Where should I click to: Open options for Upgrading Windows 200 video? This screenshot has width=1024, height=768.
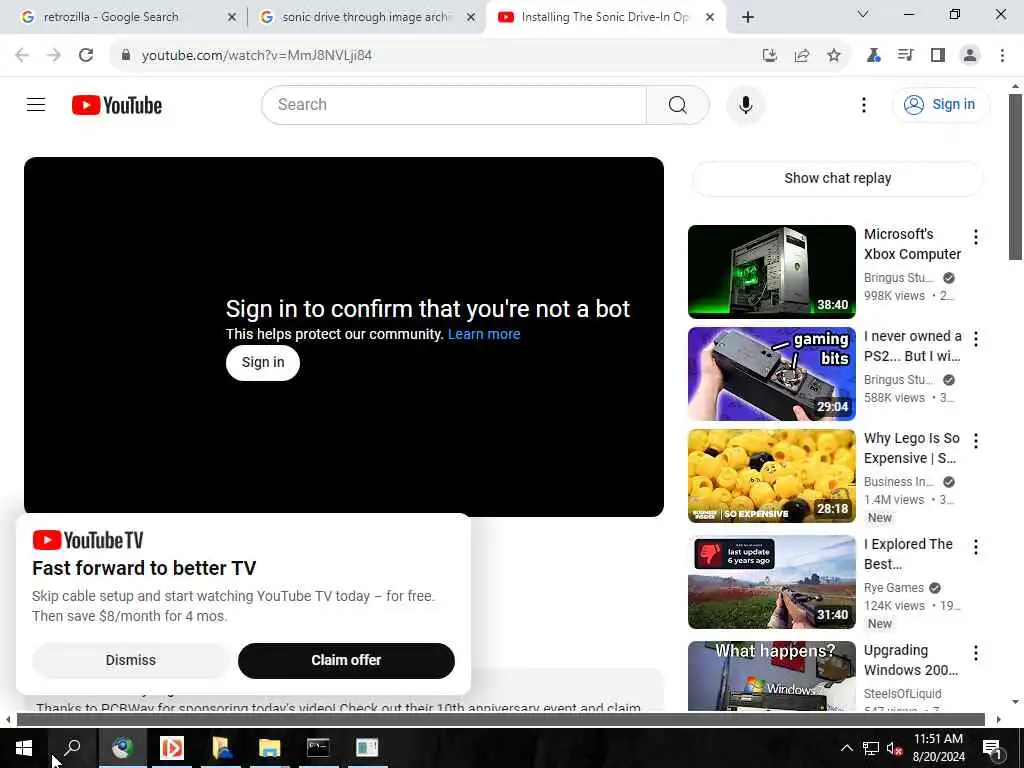click(975, 652)
